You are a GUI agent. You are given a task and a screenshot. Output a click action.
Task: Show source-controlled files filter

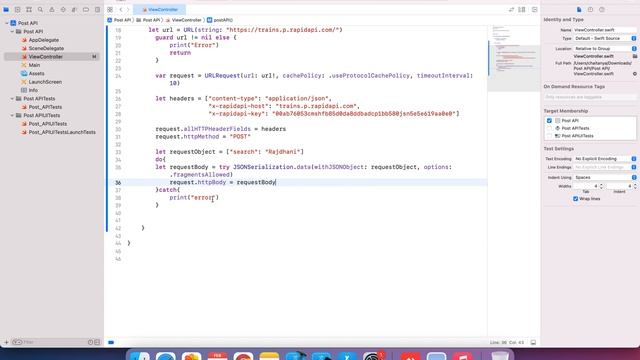pyautogui.click(x=97, y=342)
